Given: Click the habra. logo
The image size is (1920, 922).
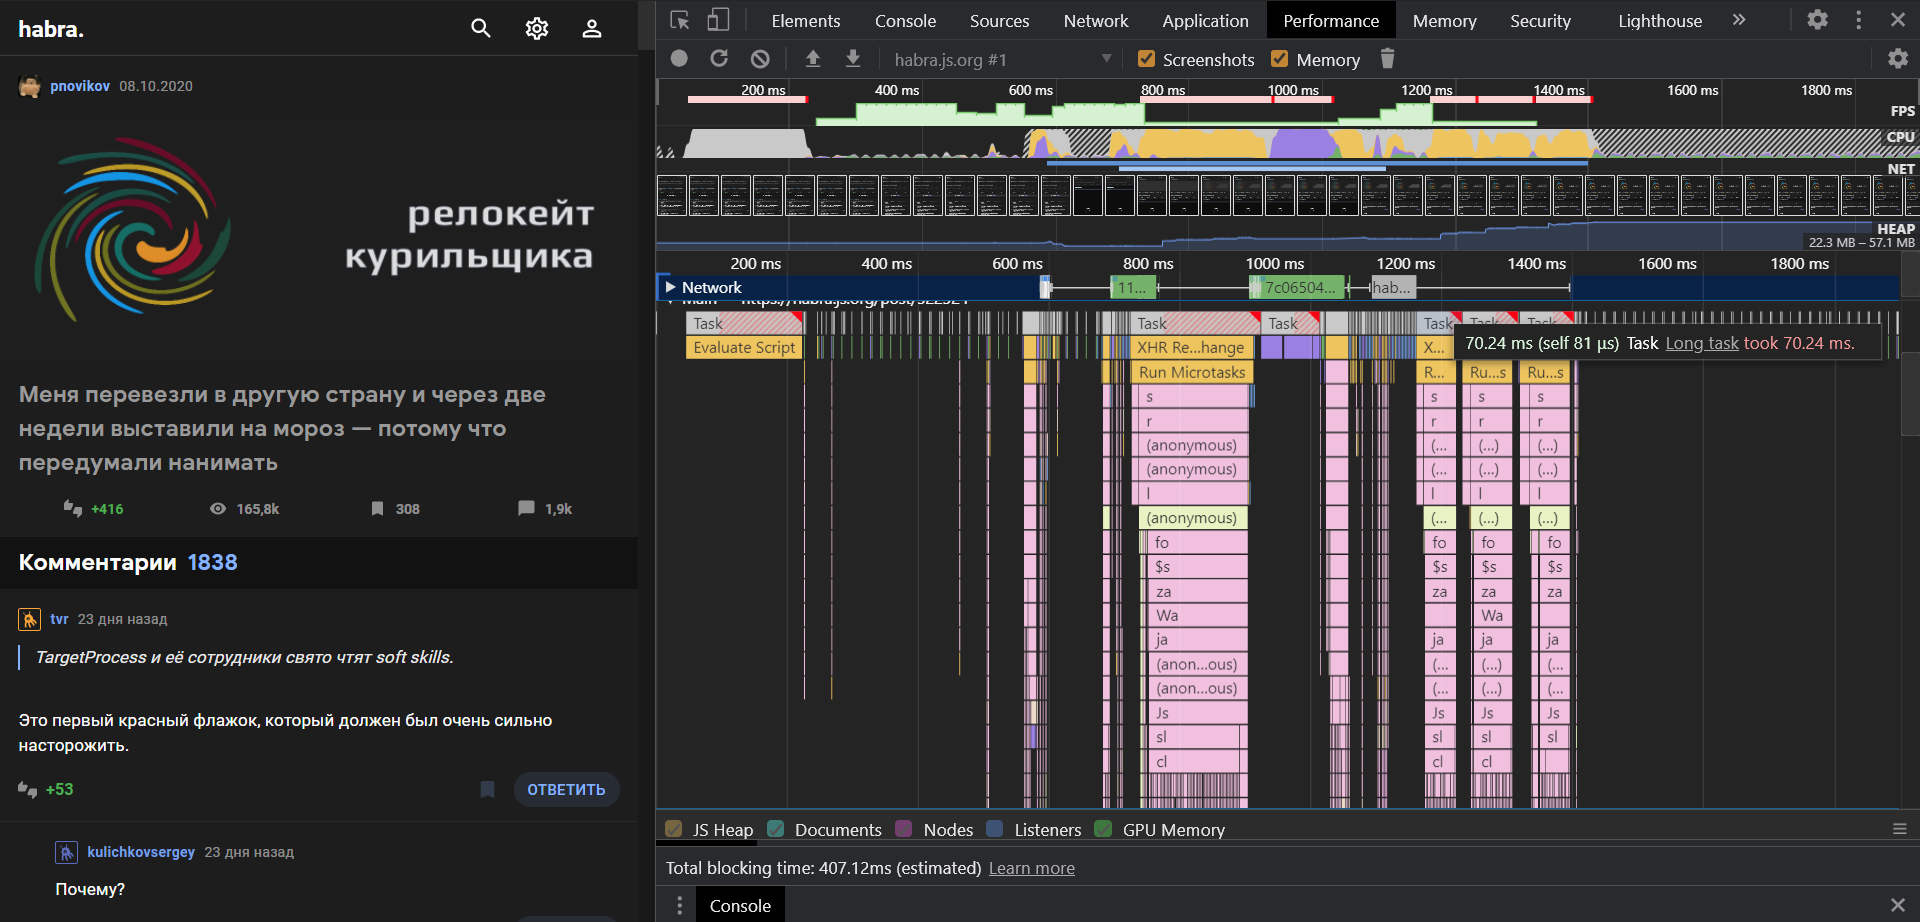Looking at the screenshot, I should click(51, 29).
